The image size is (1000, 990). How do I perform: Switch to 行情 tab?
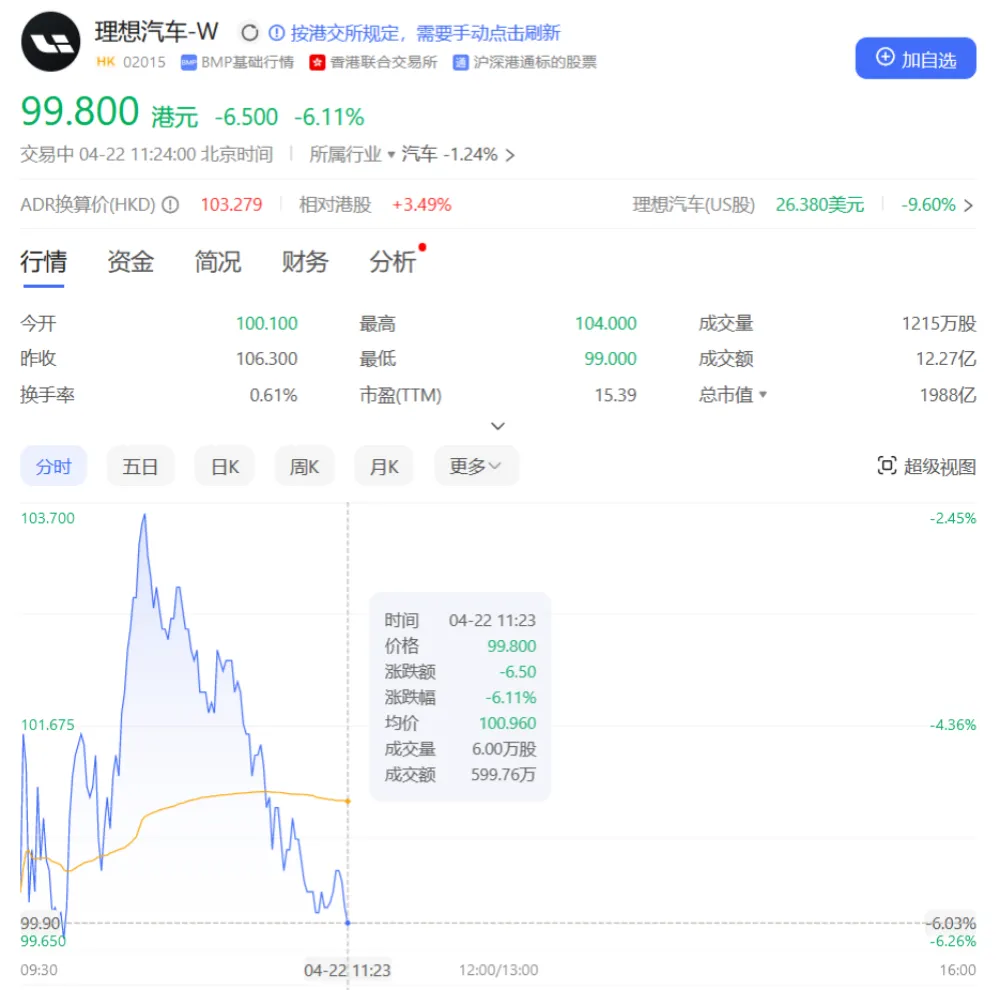tap(43, 262)
